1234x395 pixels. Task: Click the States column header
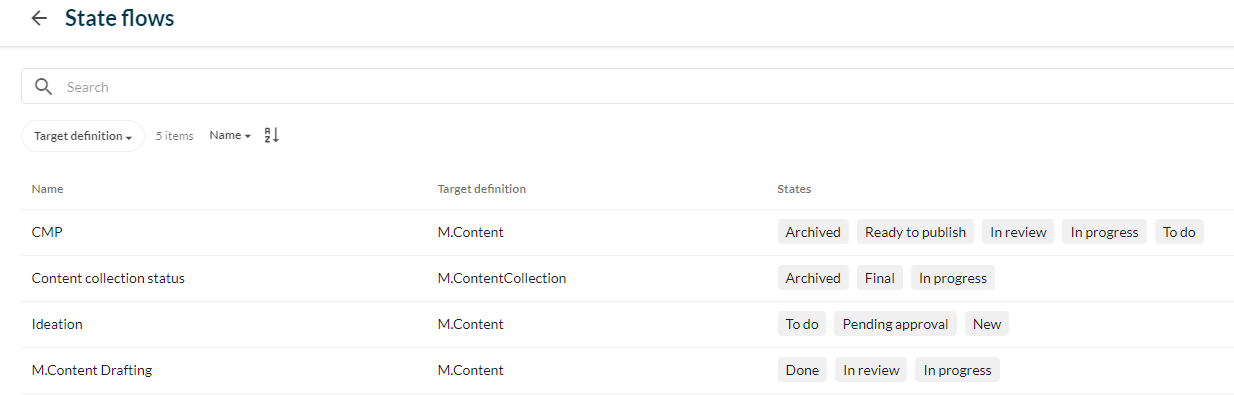(x=794, y=188)
